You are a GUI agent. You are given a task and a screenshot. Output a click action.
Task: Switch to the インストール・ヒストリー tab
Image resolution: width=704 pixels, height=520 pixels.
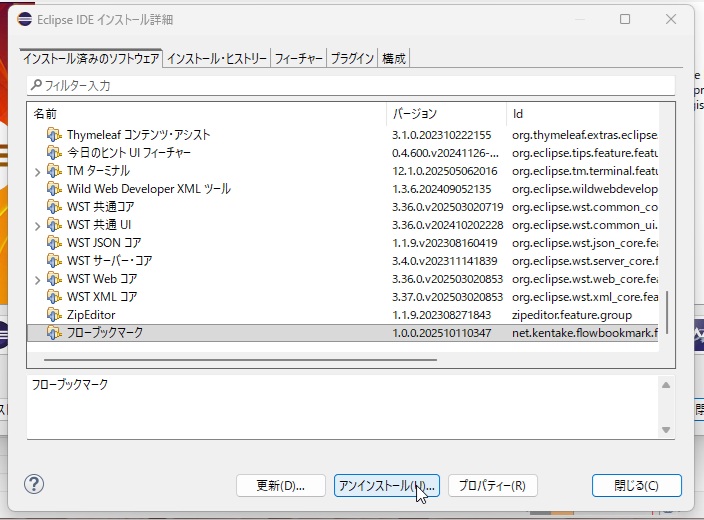(x=217, y=59)
